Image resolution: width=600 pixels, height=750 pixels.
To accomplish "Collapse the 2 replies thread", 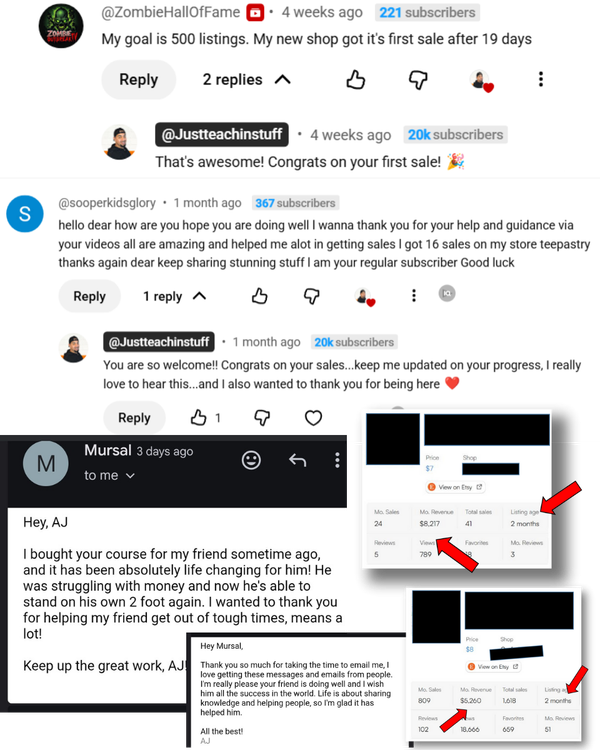I will coord(247,79).
